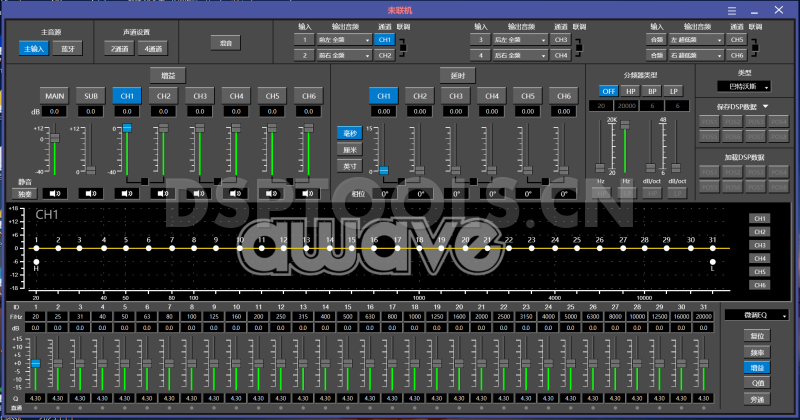Click the CH1/CH2 link square under gain faders
The height and width of the screenshot is (420, 800).
coord(145,181)
